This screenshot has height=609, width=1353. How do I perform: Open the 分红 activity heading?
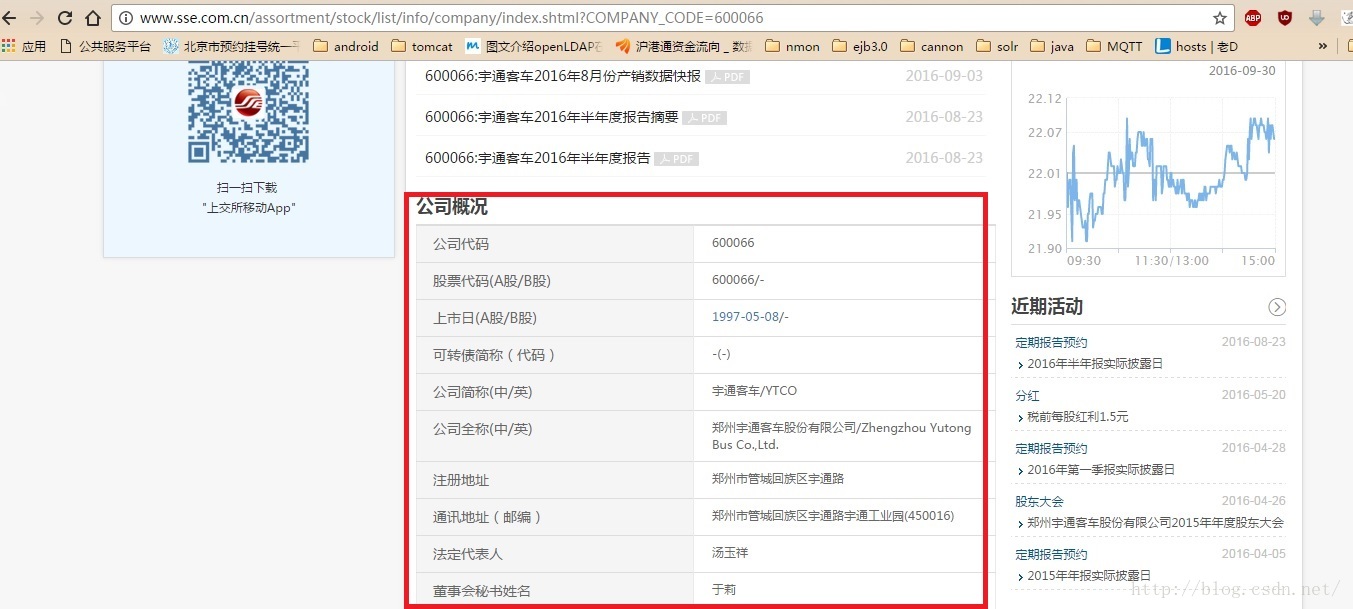click(x=1027, y=395)
